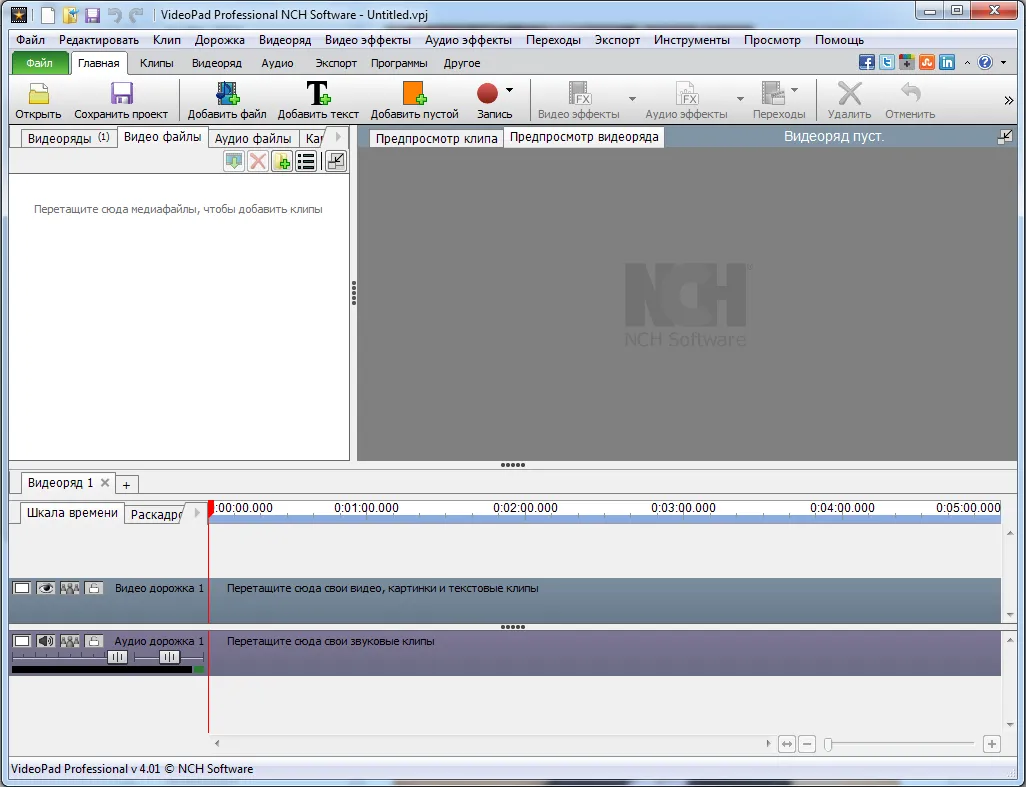Image resolution: width=1026 pixels, height=787 pixels.
Task: Open the Клип menu
Action: (x=167, y=40)
